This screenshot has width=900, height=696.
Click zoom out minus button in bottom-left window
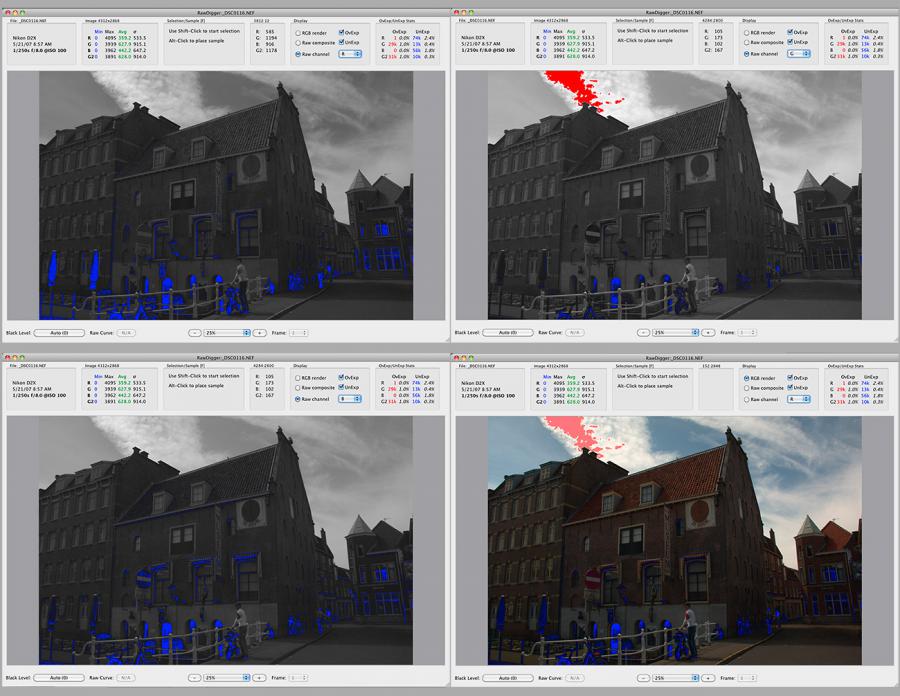[x=196, y=677]
